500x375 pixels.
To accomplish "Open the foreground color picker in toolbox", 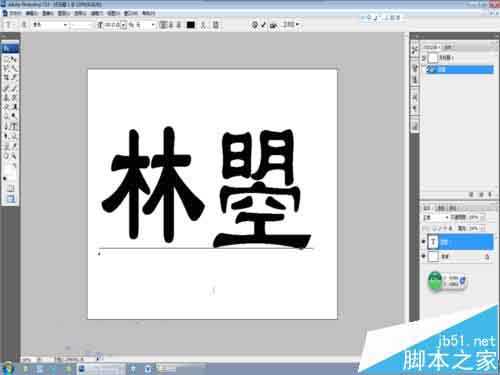I will 8,170.
